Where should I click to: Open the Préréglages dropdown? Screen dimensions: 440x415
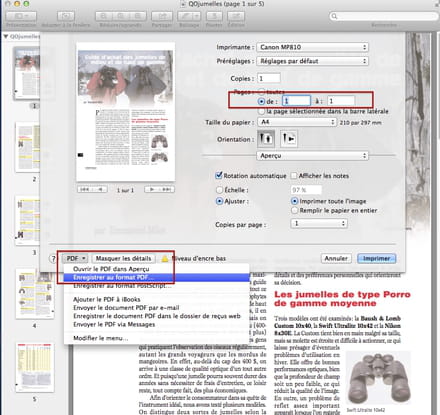(x=312, y=61)
